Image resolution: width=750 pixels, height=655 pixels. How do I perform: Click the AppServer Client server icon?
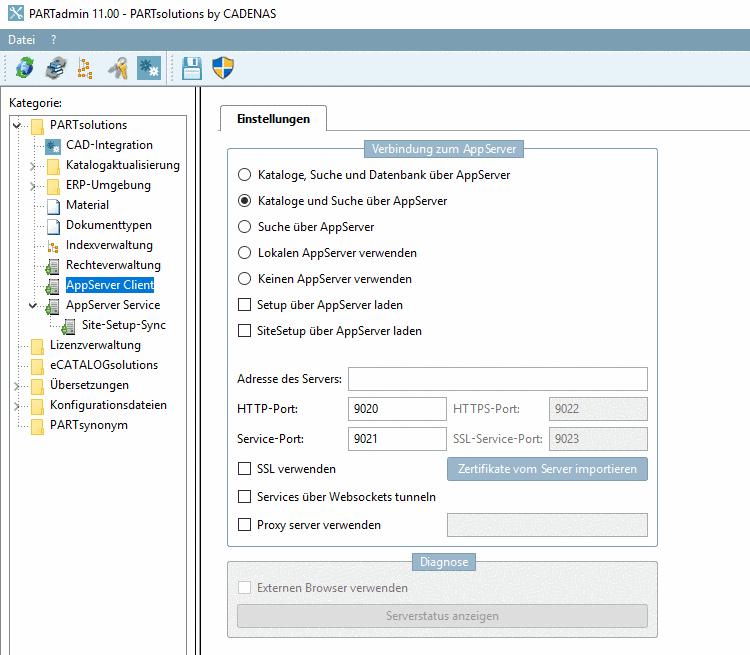click(x=53, y=287)
